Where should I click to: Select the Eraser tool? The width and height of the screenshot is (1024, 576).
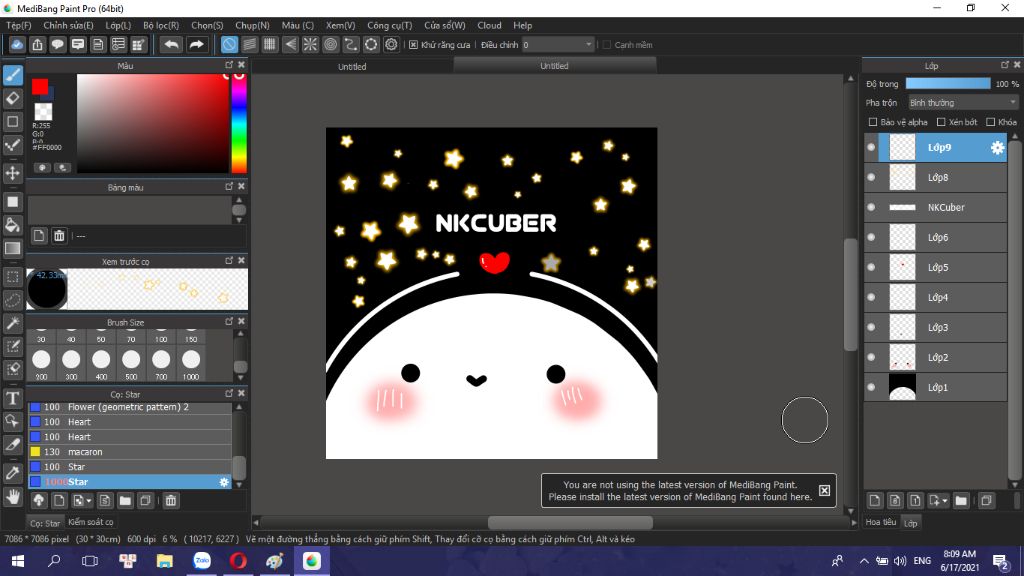(x=12, y=98)
